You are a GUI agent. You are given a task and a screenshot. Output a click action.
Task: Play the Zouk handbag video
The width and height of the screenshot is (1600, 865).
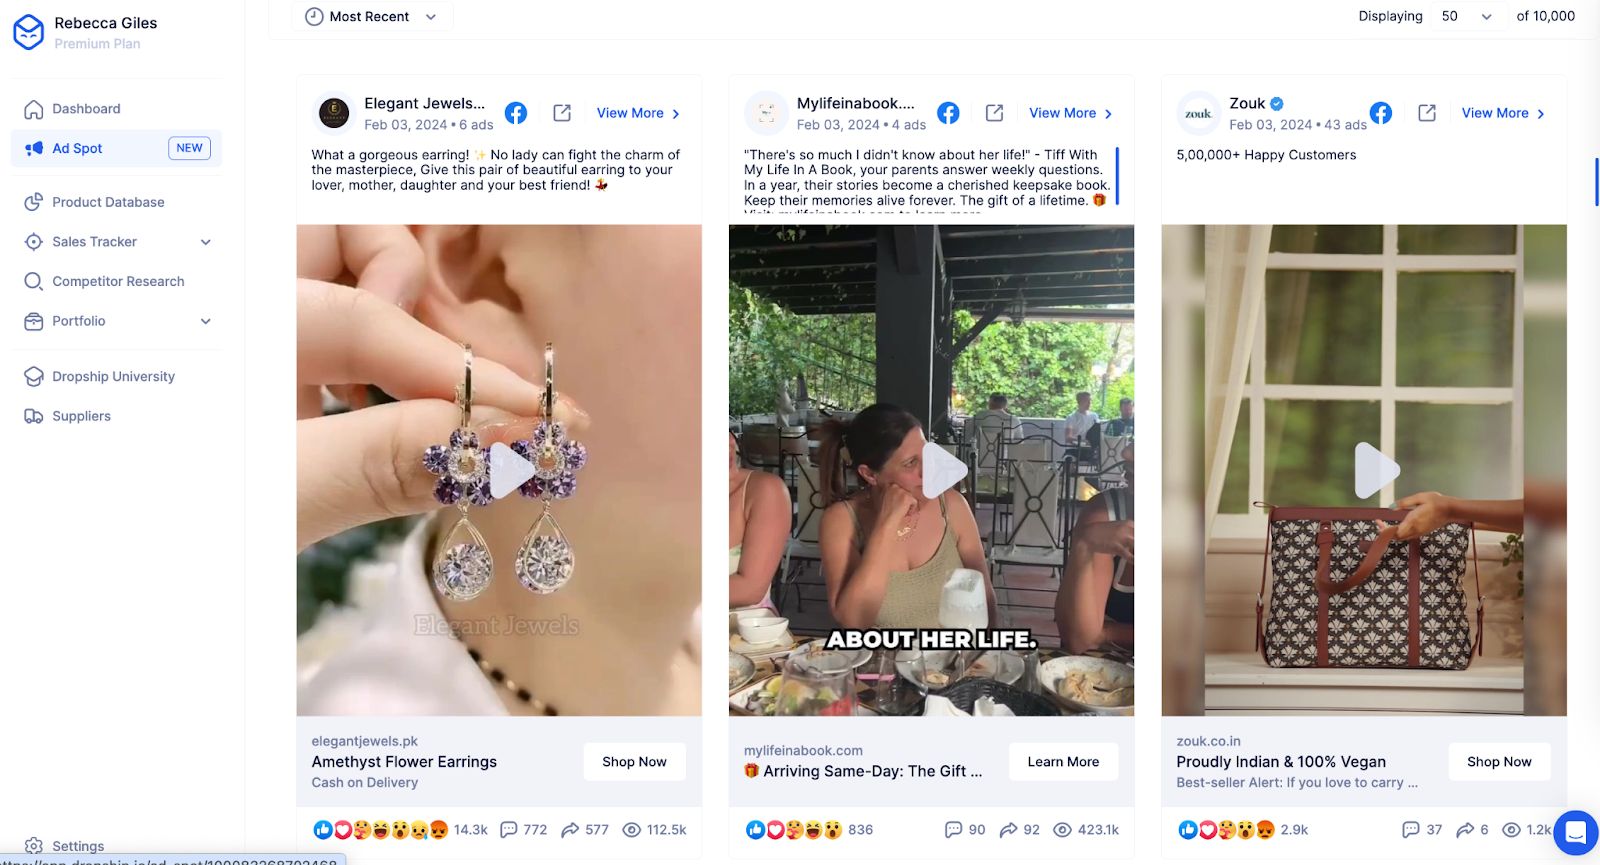coord(1376,470)
